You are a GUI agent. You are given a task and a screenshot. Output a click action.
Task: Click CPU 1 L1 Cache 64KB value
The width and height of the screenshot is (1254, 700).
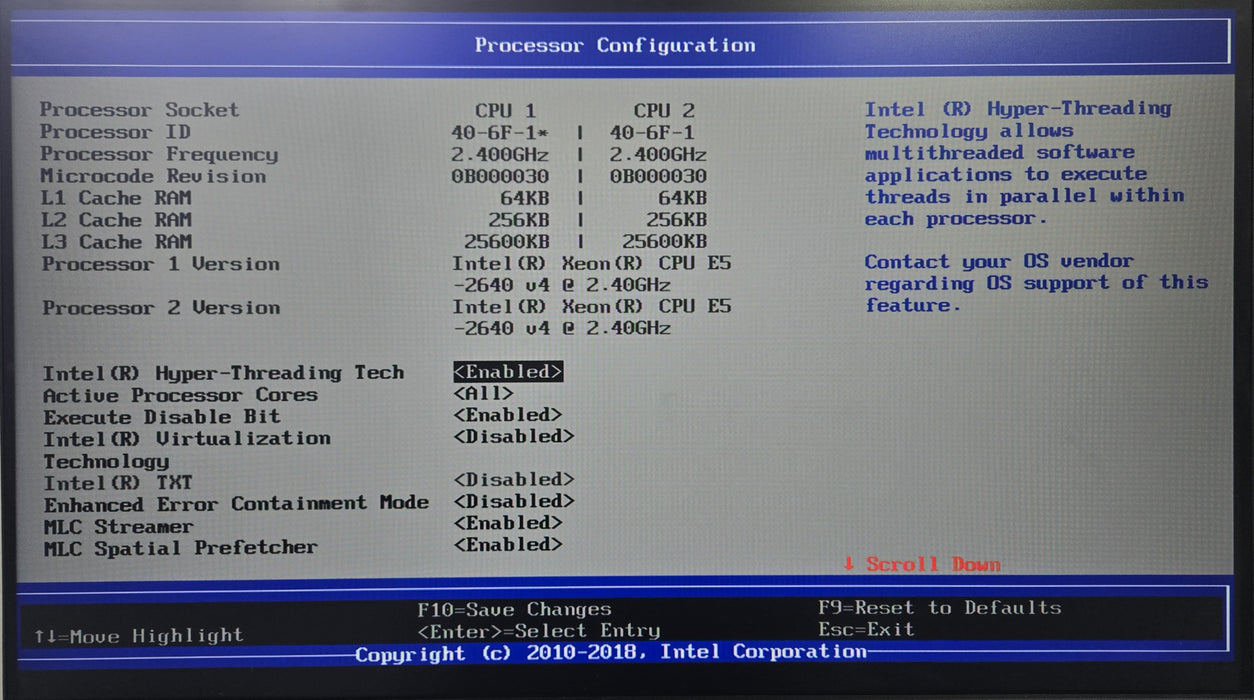(x=524, y=198)
